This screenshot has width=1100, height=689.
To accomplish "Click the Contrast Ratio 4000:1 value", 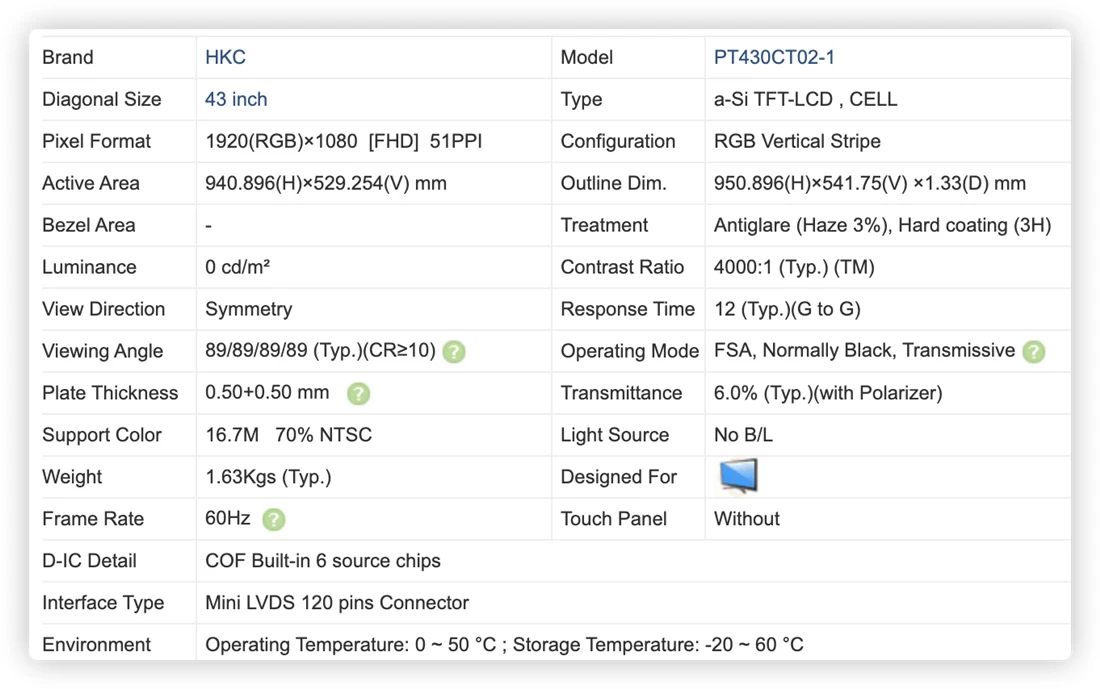I will click(793, 267).
